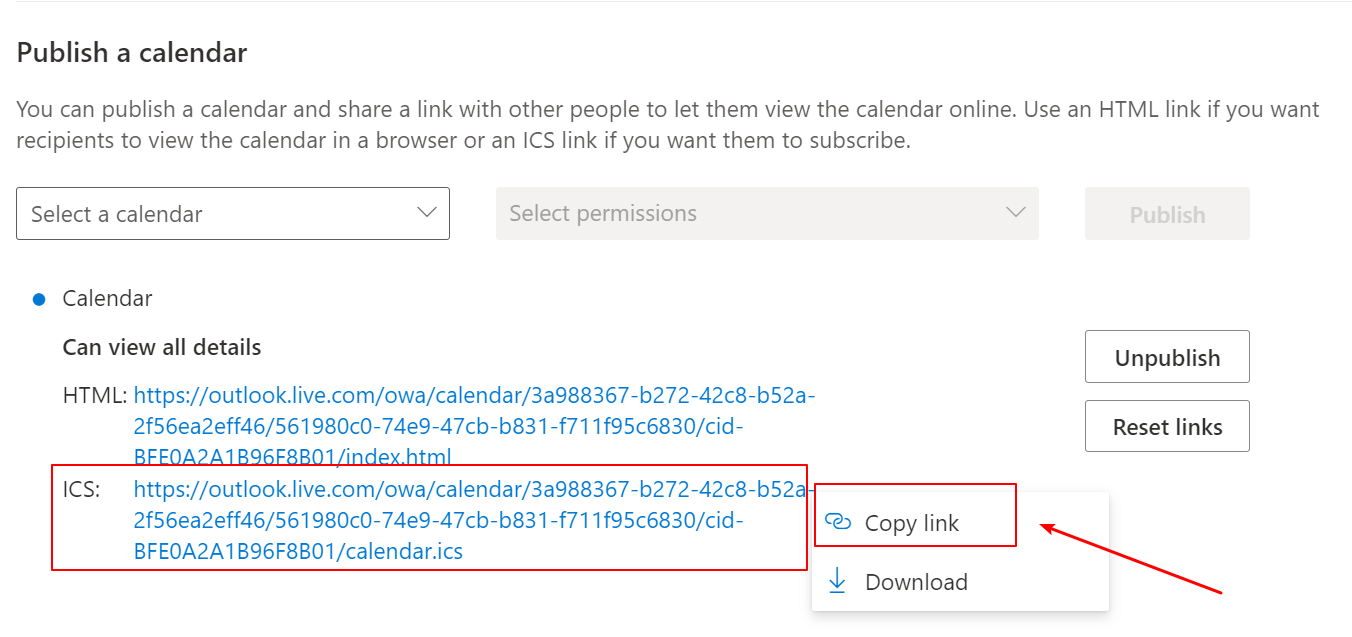Open the Select a calendar dropdown
Screen dimensions: 1352x637
coord(233,213)
